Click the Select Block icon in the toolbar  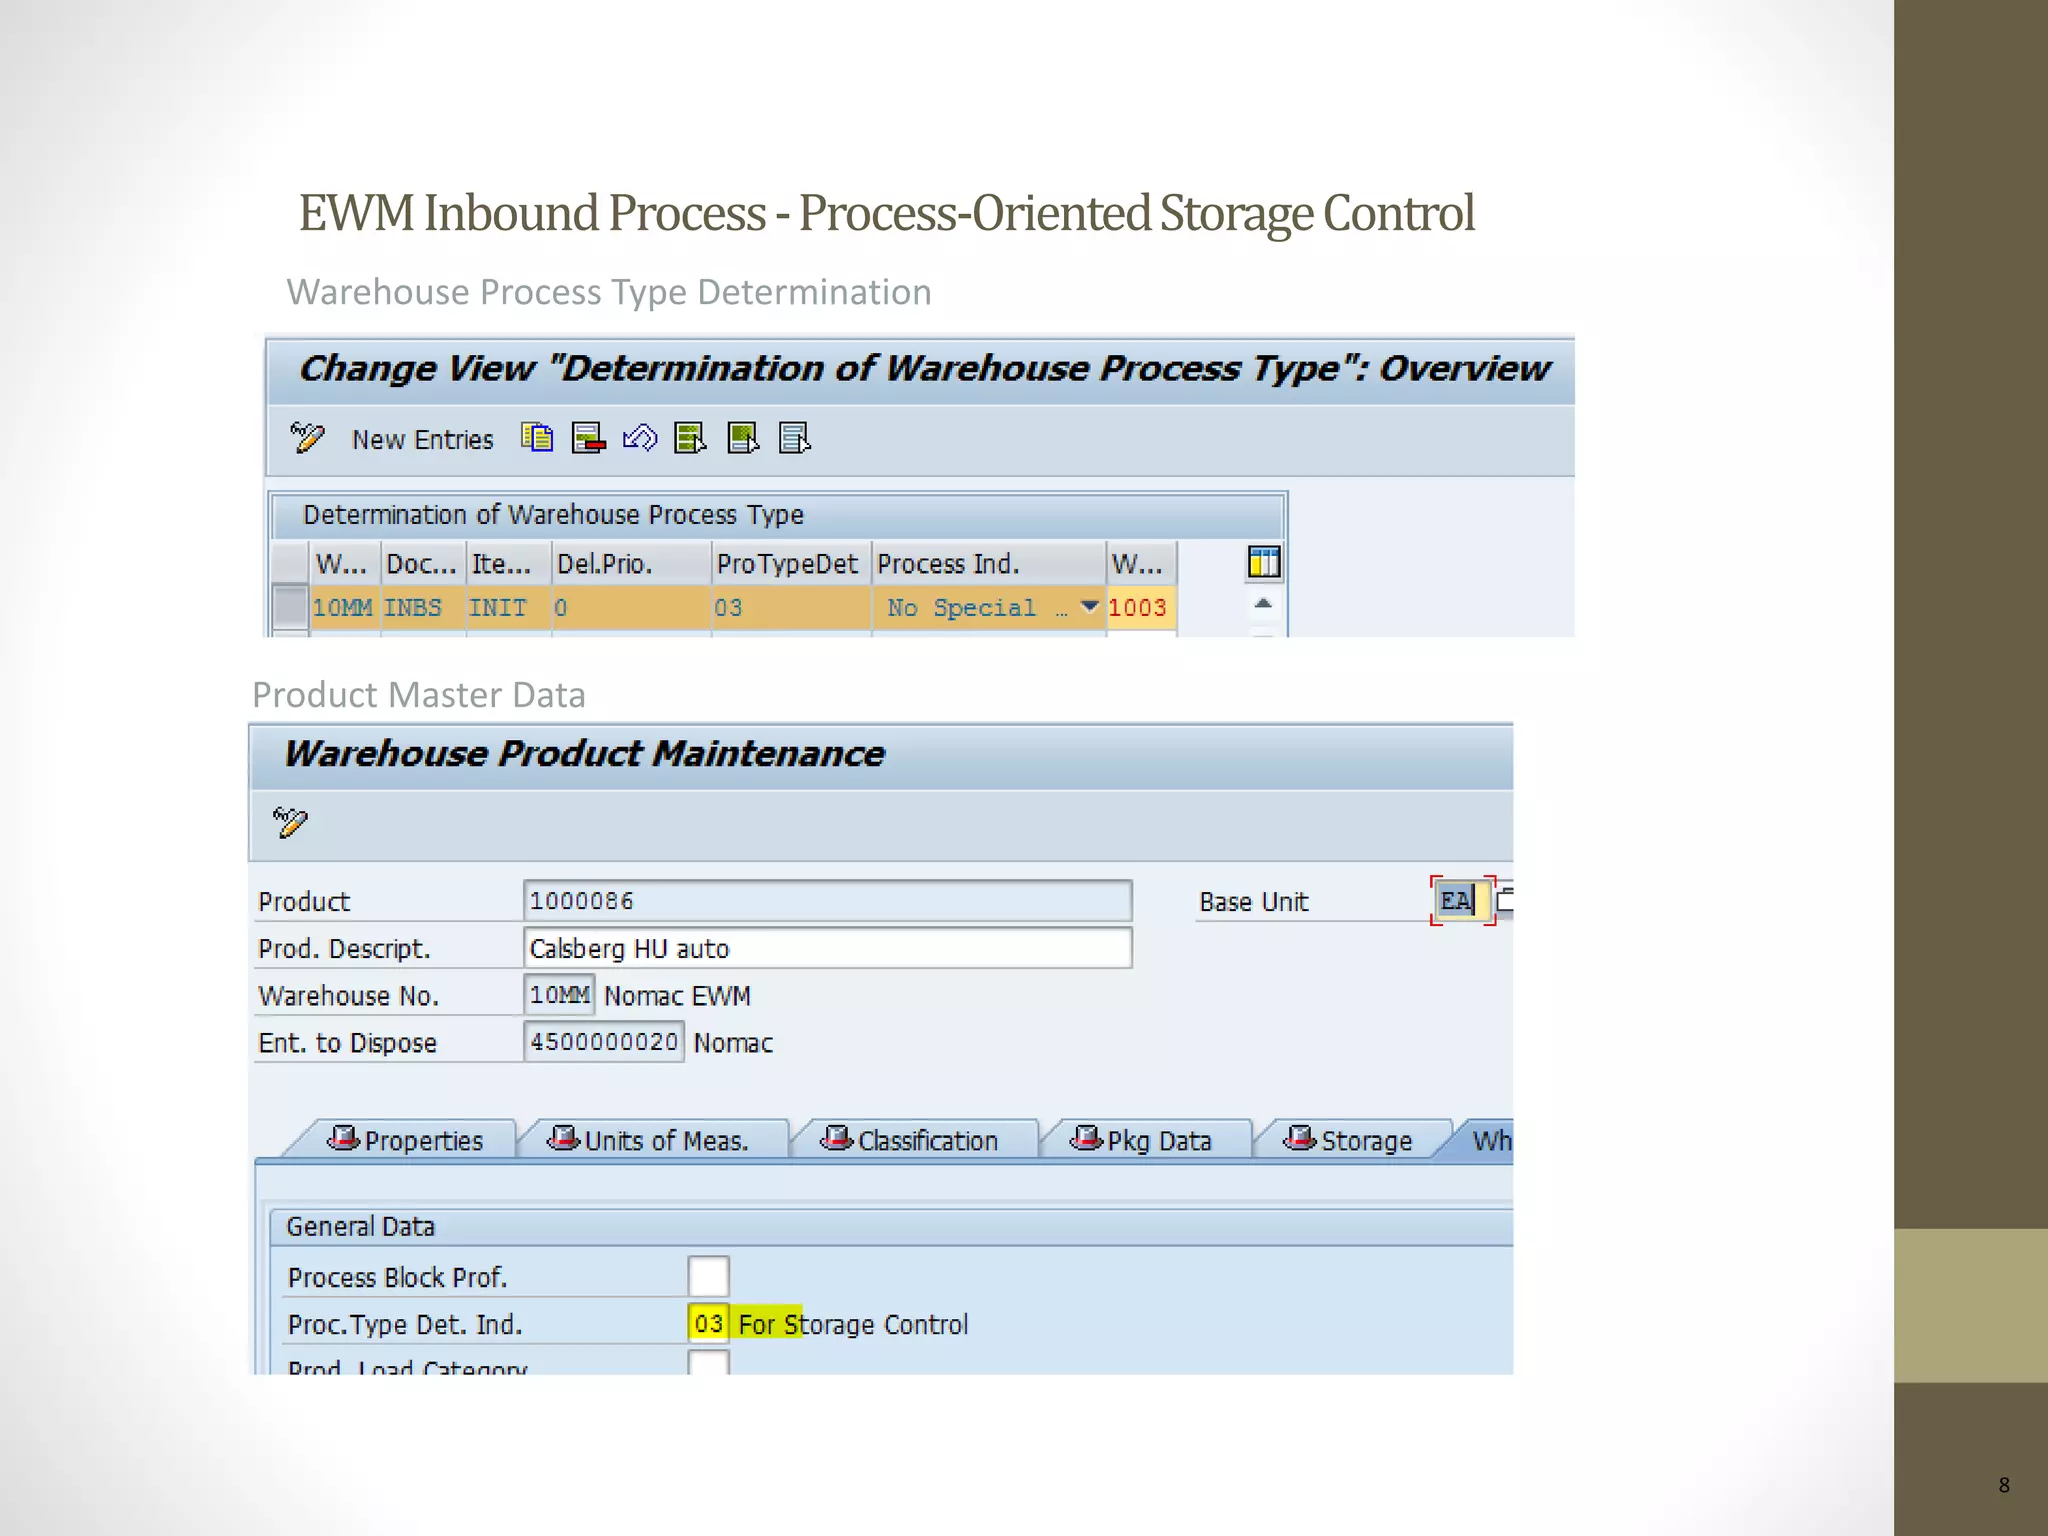[x=743, y=438]
